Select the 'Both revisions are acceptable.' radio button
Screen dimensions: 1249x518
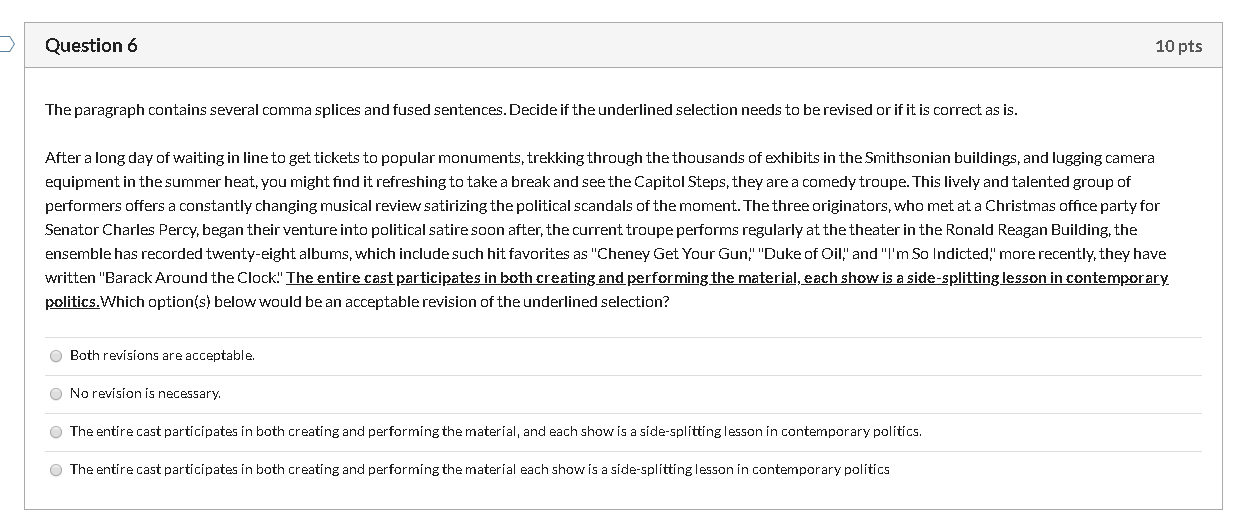point(56,355)
